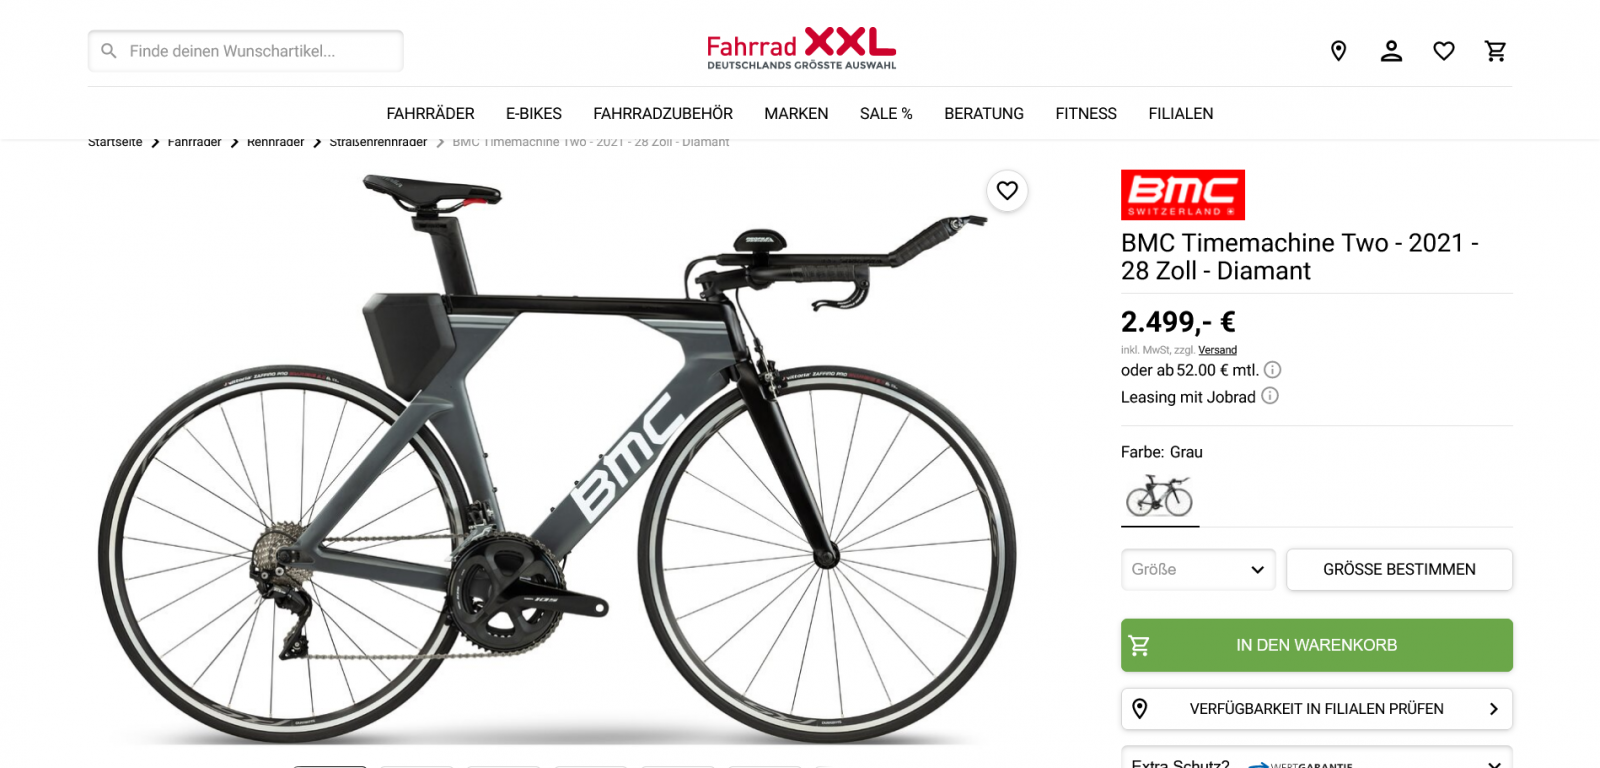1600x768 pixels.
Task: Add bike to wishlist via image heart
Action: pos(1007,190)
